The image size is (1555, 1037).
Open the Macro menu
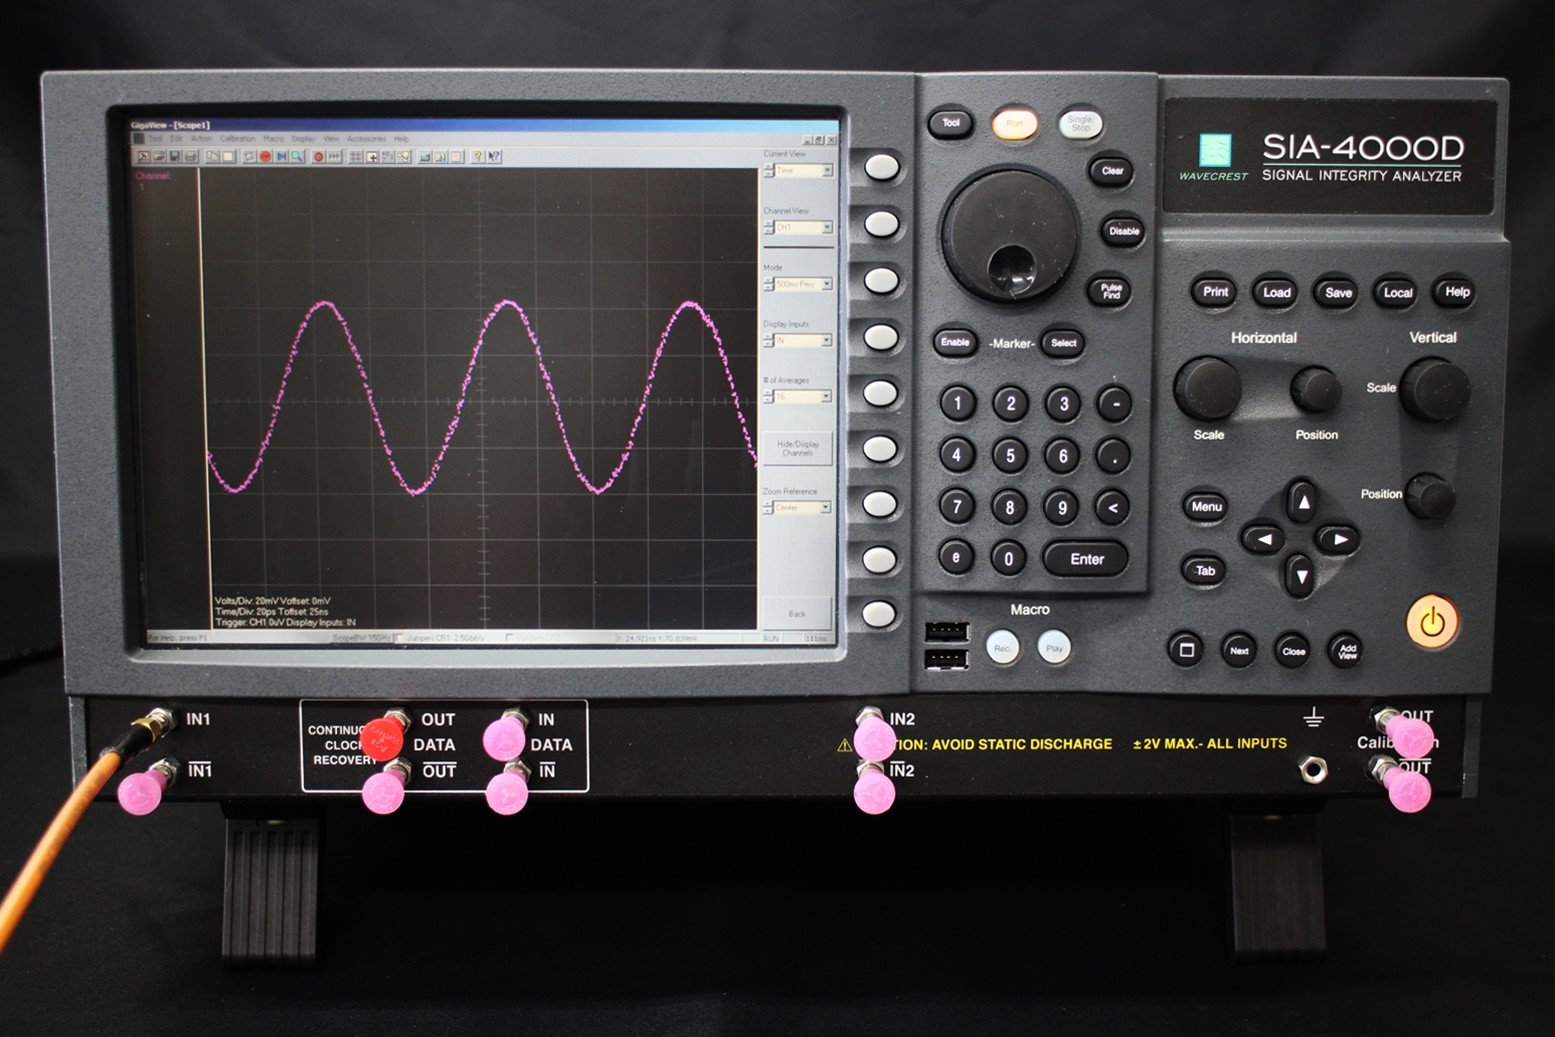click(273, 139)
